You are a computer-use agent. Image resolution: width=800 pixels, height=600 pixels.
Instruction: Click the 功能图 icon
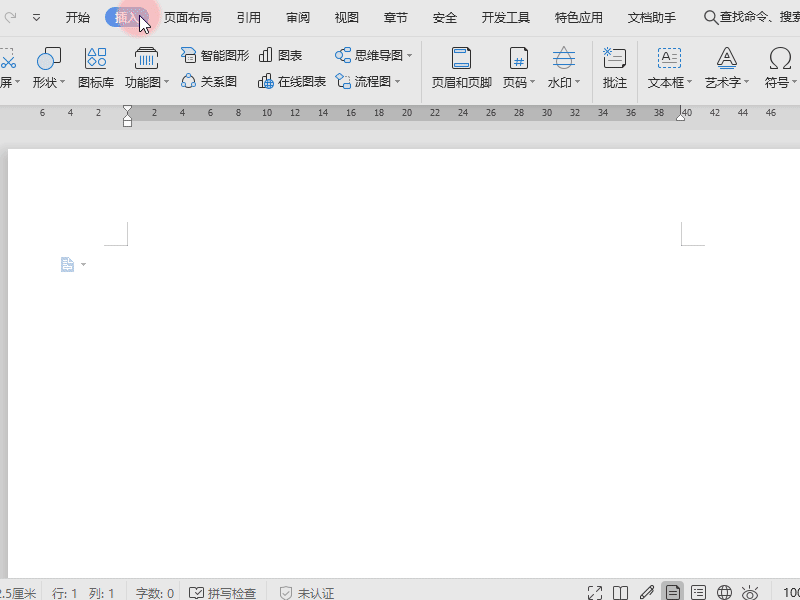click(x=146, y=59)
